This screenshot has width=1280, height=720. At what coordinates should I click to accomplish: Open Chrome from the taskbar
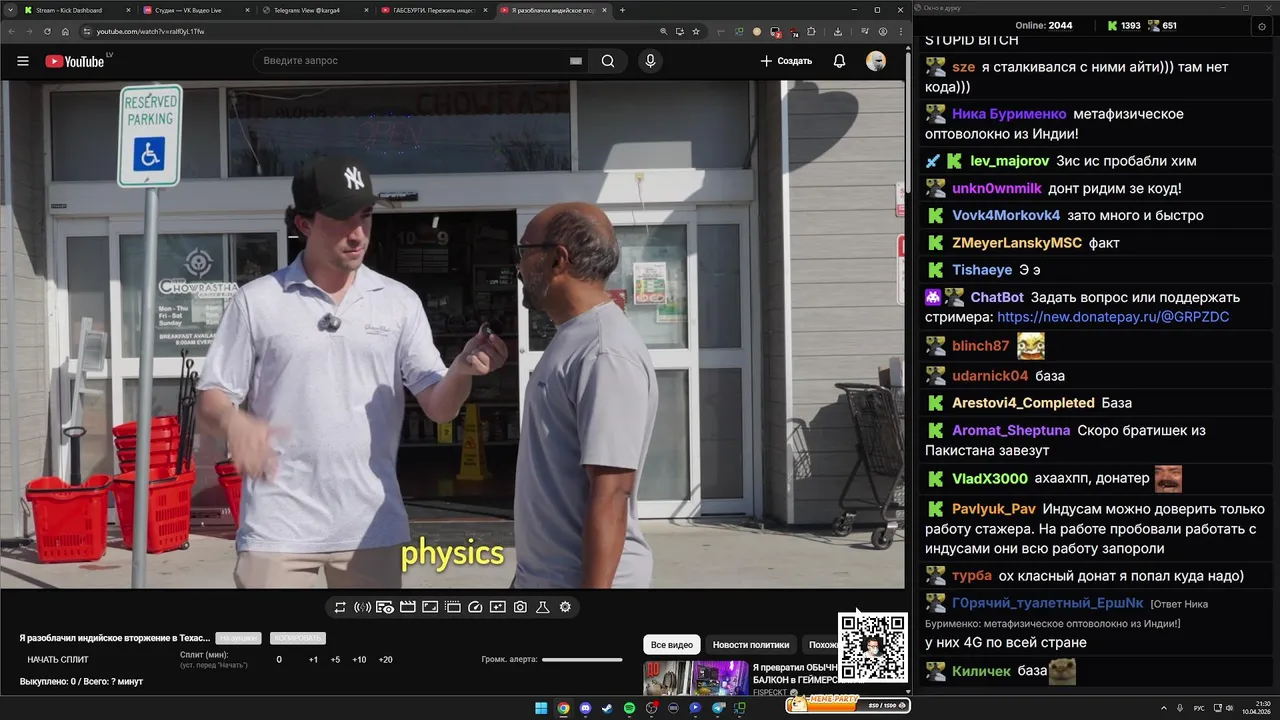pyautogui.click(x=563, y=708)
